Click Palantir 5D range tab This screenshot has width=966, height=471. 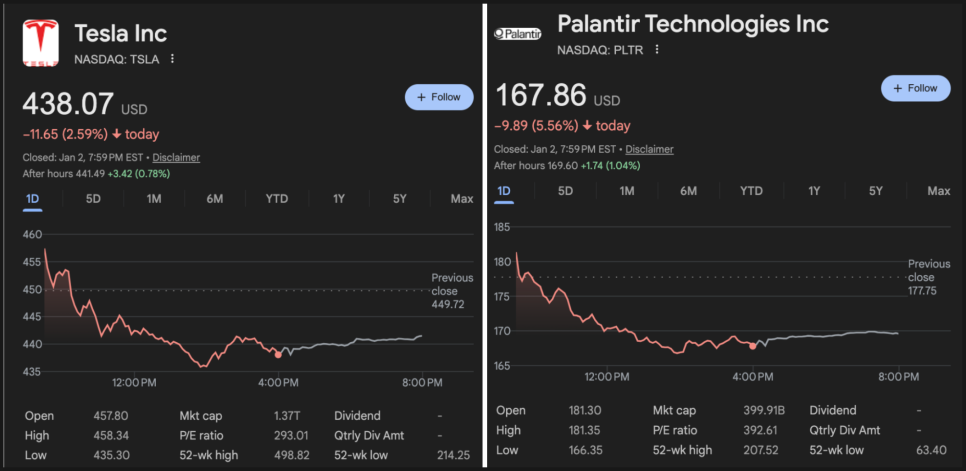(565, 191)
